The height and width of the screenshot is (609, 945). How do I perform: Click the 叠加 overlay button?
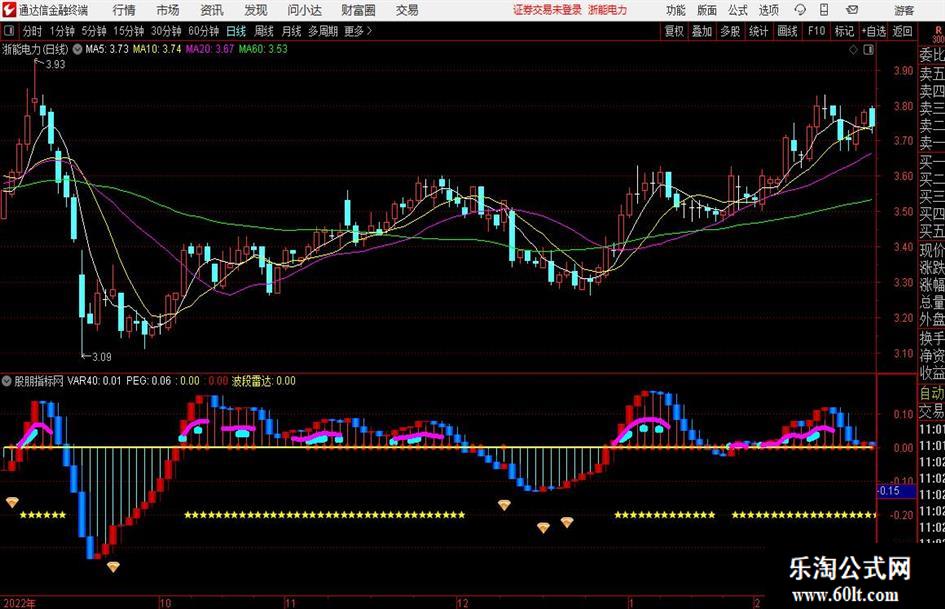click(702, 31)
